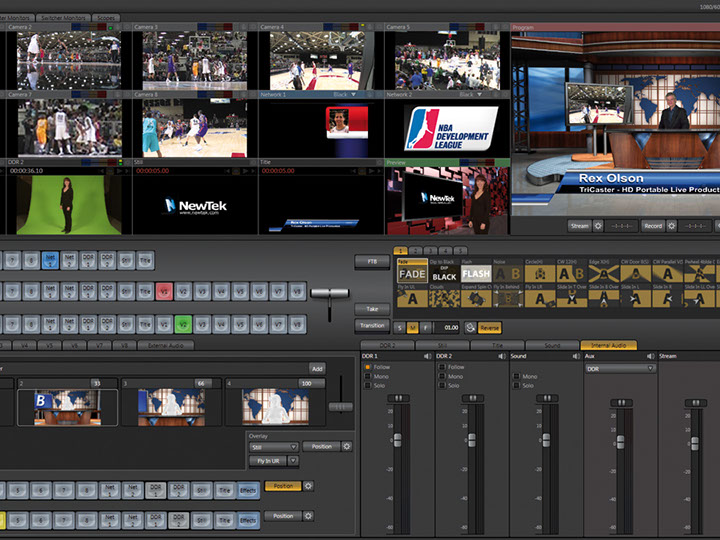Click the DDR 1 volume fader
This screenshot has width=720, height=540.
397,439
